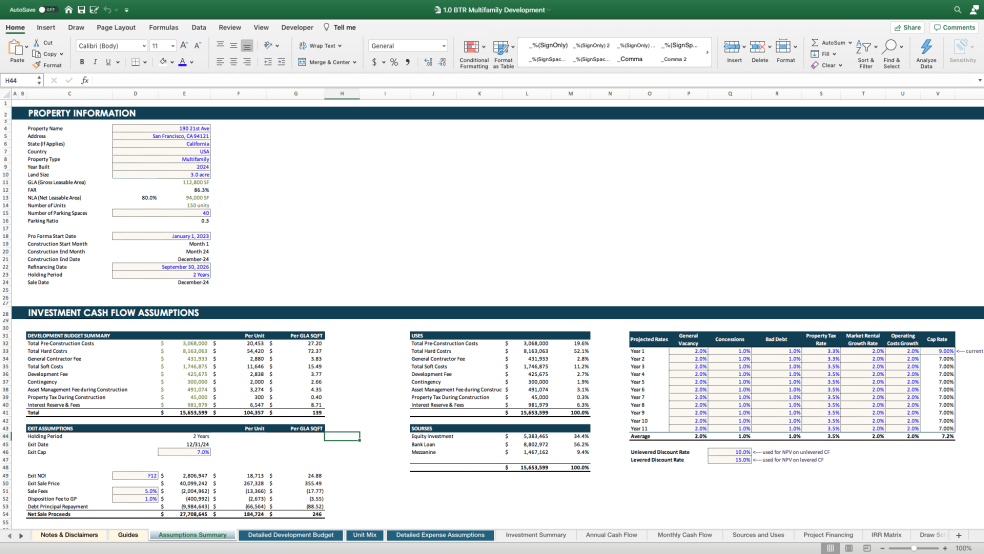The image size is (984, 554).
Task: Click the Share button
Action: click(x=908, y=27)
